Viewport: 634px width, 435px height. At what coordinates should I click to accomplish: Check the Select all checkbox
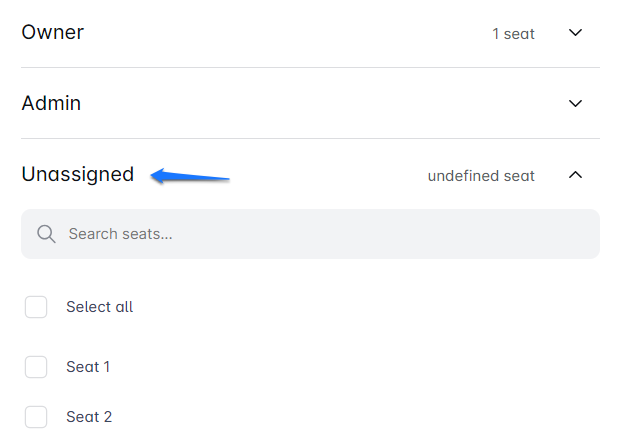point(36,307)
